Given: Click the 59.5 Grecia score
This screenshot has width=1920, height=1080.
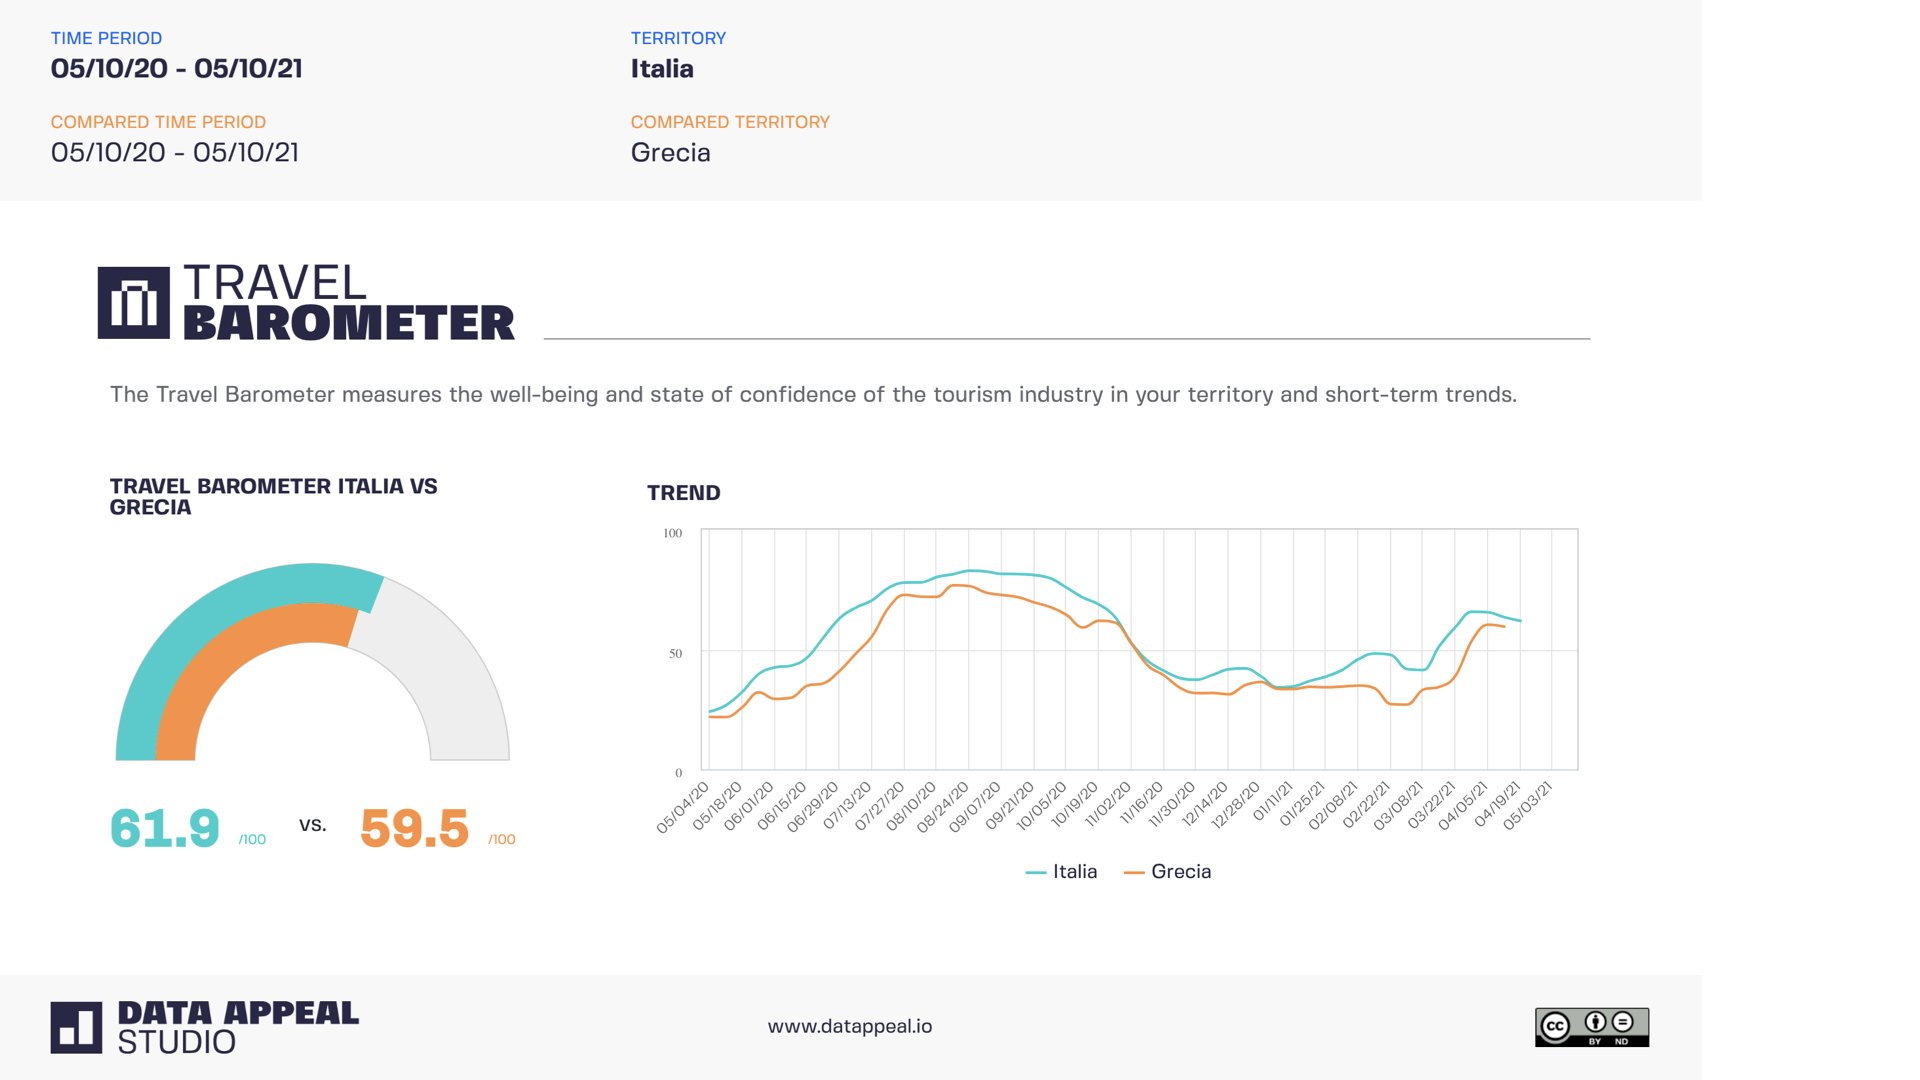Looking at the screenshot, I should [414, 829].
